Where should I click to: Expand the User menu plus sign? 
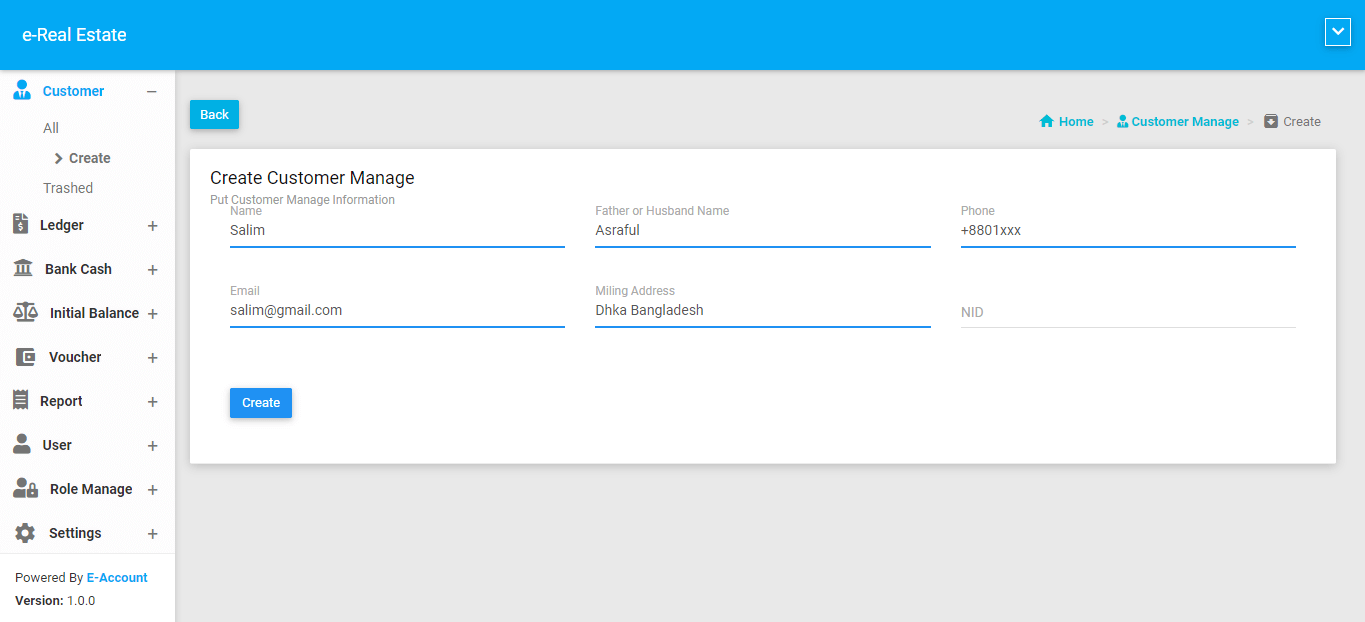click(x=152, y=446)
